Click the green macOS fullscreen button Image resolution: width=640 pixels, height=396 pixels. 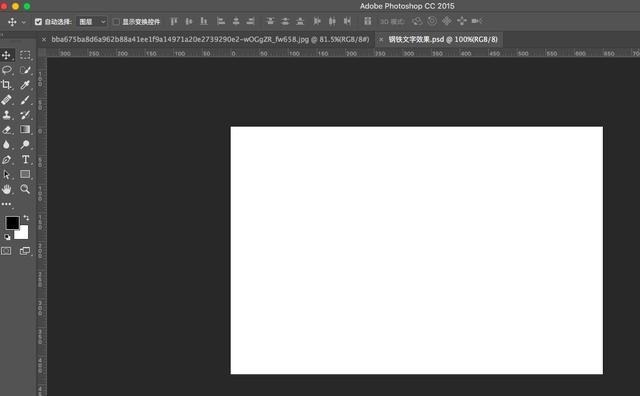(27, 6)
